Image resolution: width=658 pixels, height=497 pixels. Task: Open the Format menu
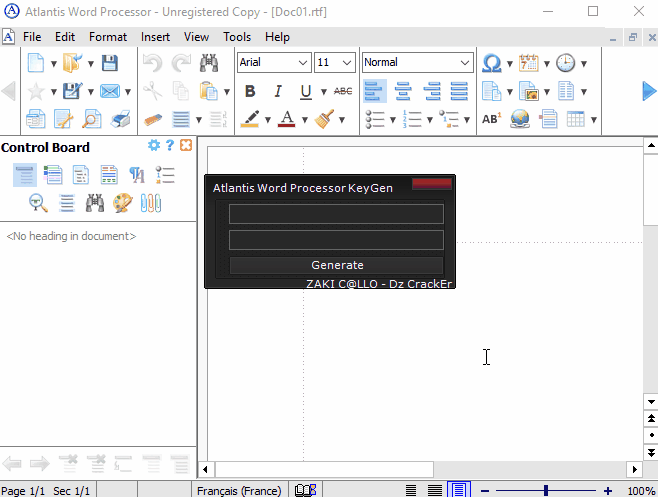108,37
